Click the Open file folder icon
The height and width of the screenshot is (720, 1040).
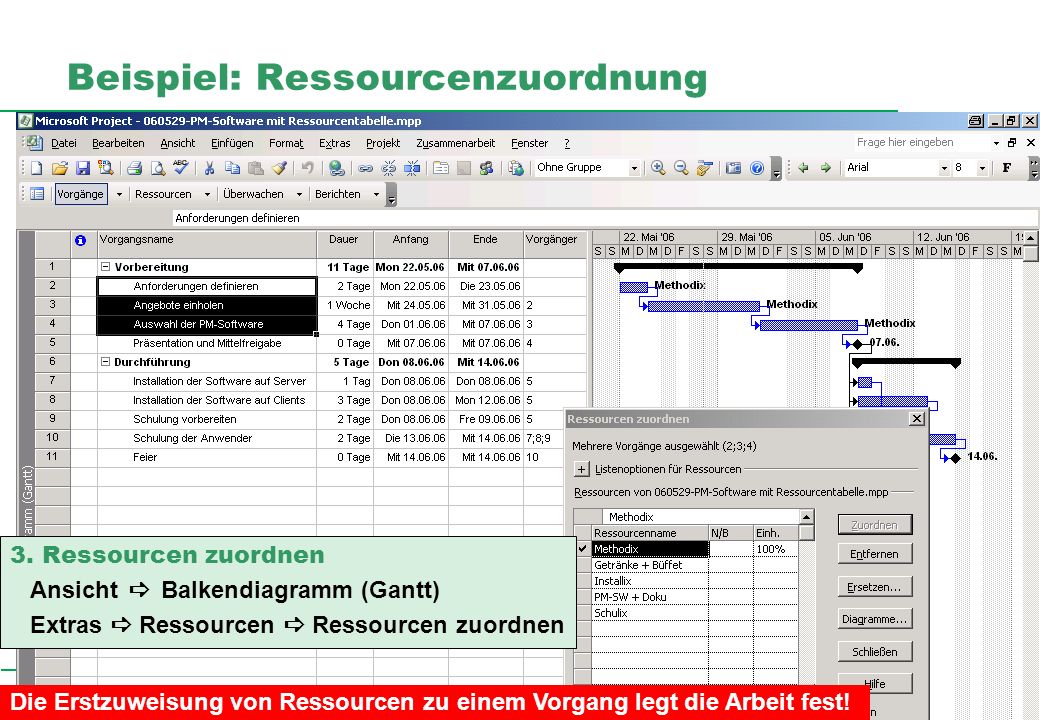pos(60,168)
